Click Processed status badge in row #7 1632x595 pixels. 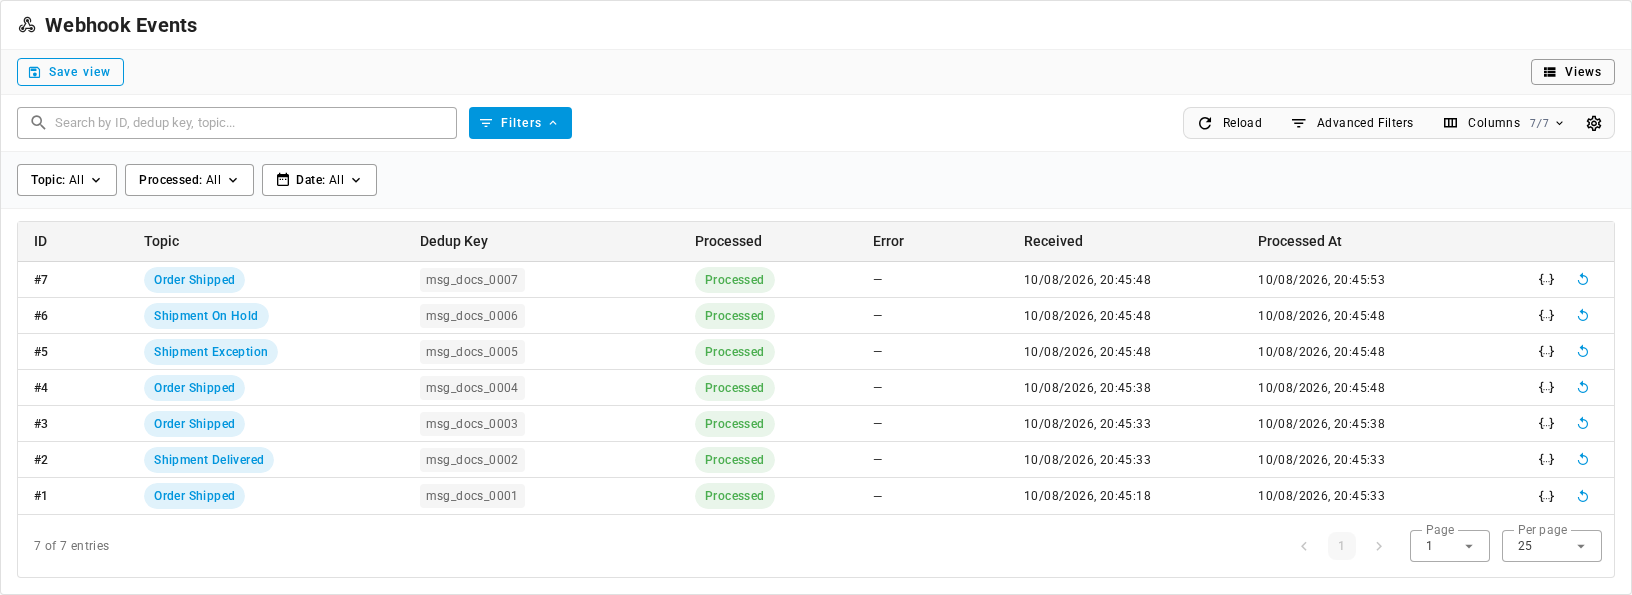click(x=734, y=280)
